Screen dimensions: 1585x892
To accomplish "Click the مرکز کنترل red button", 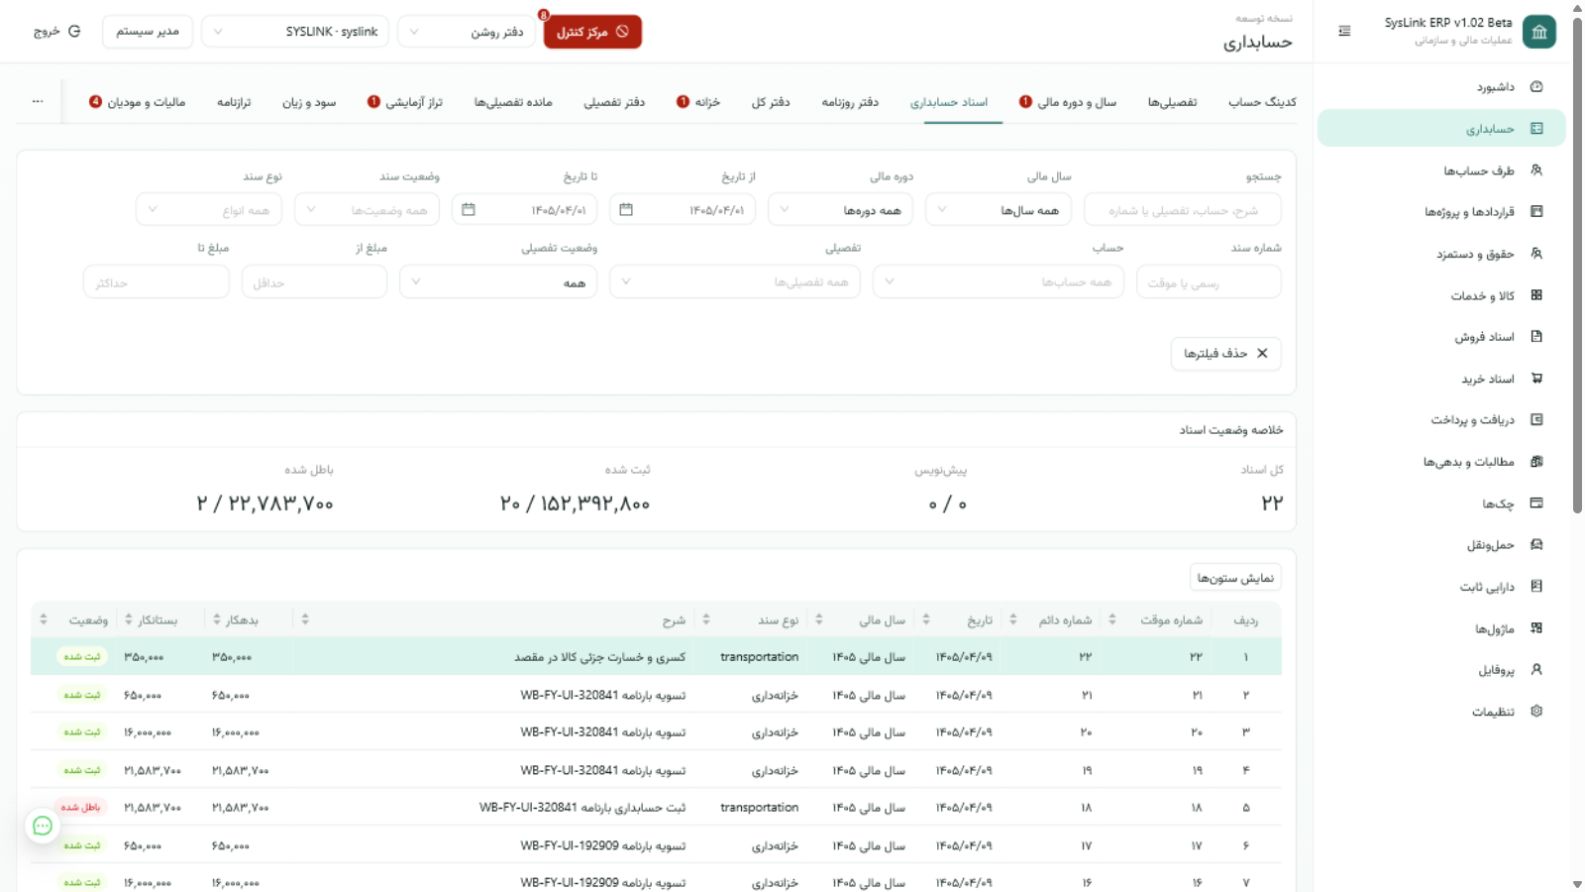I will coord(593,32).
